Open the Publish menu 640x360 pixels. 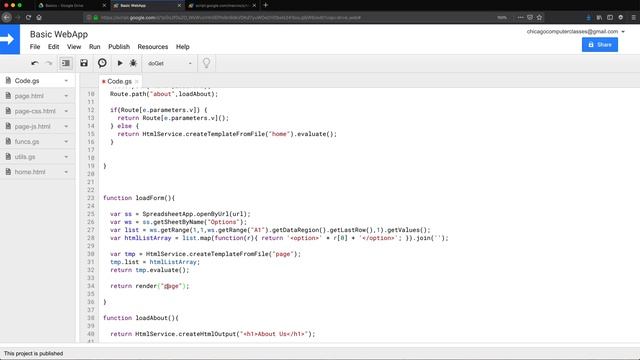coord(119,47)
